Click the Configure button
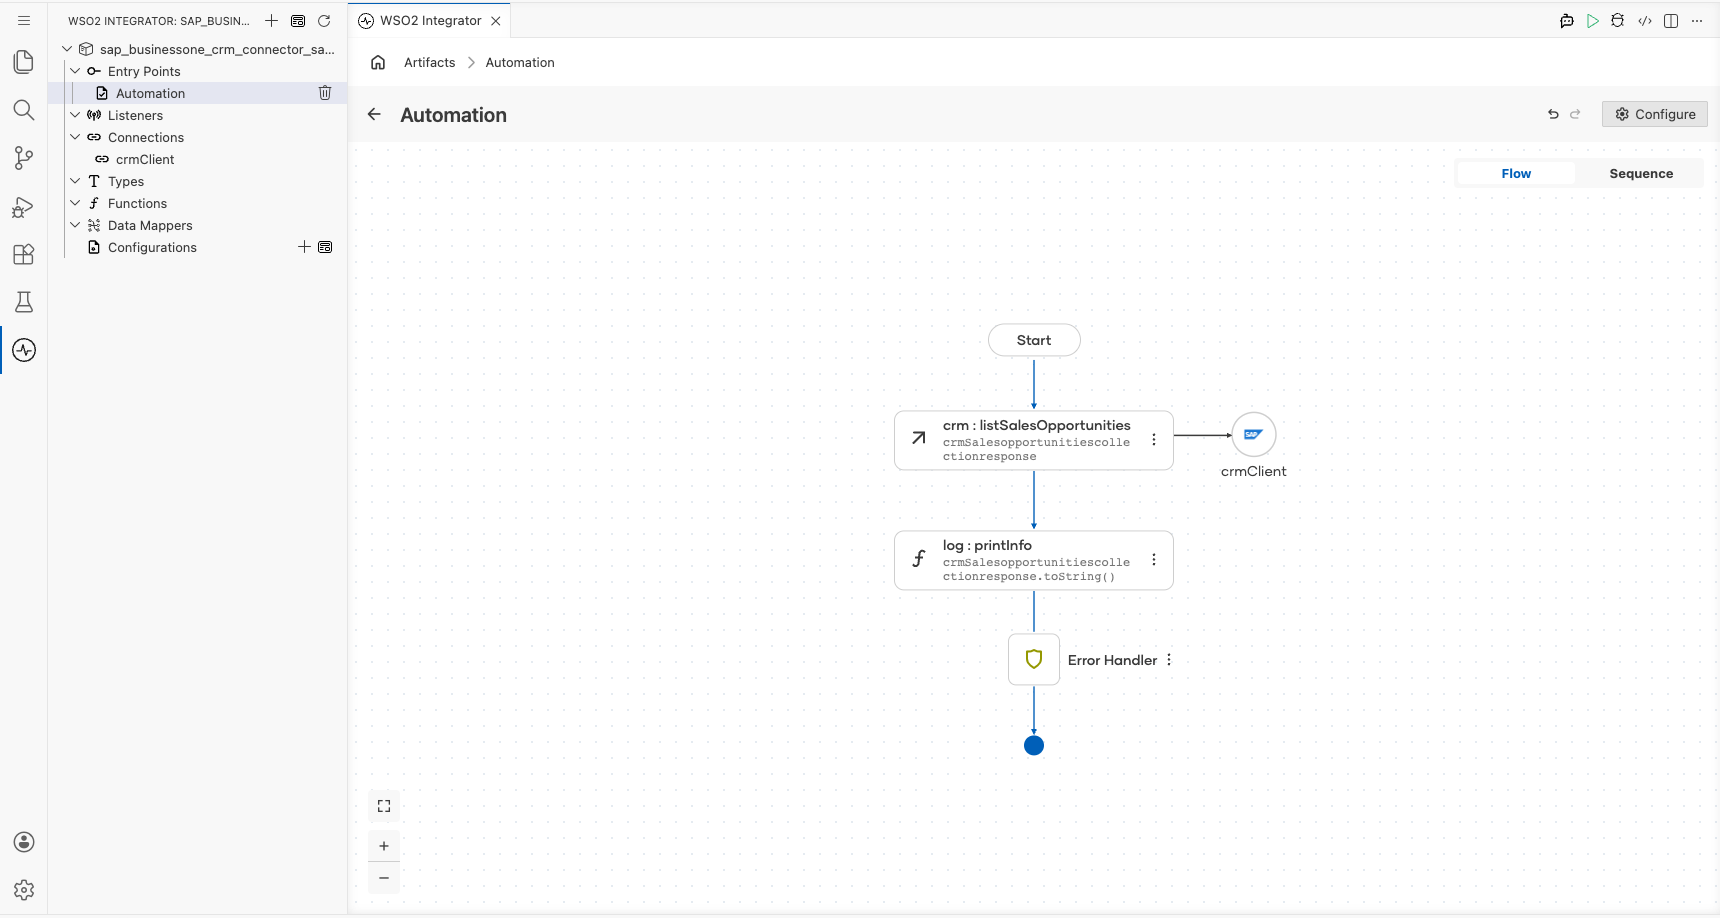1720x918 pixels. [1655, 114]
